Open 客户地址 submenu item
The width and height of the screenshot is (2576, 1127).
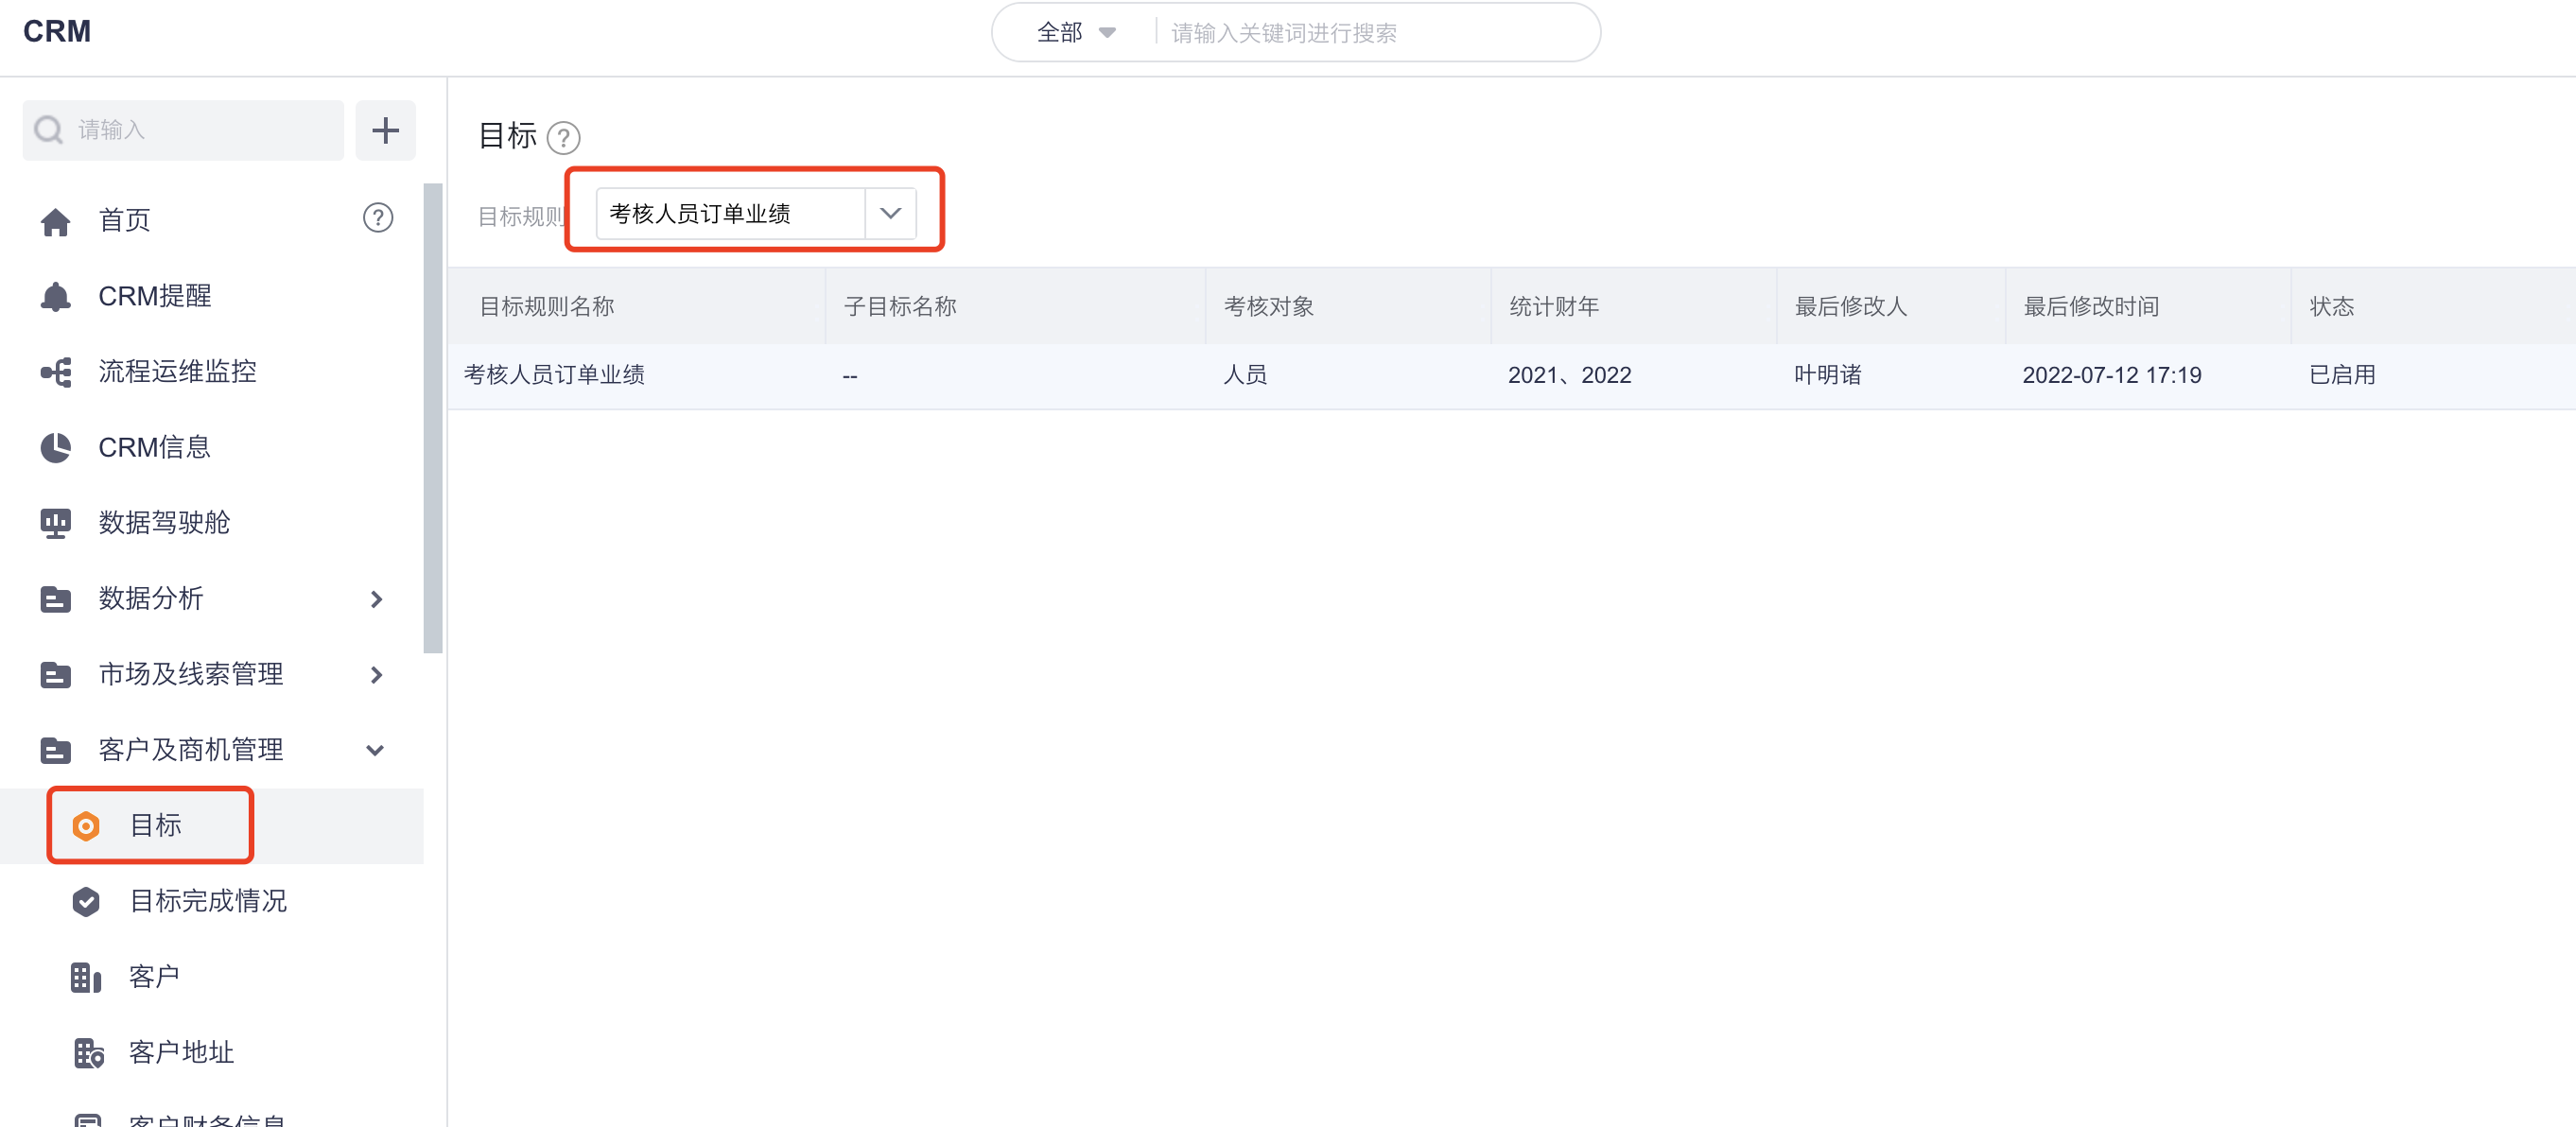182,1053
